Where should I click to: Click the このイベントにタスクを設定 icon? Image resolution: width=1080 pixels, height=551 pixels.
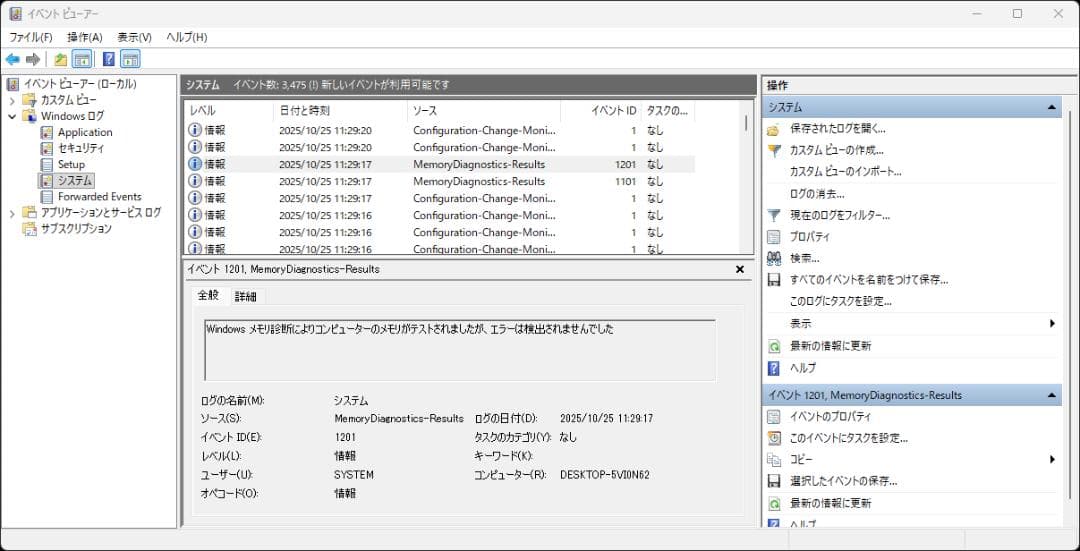coord(773,438)
